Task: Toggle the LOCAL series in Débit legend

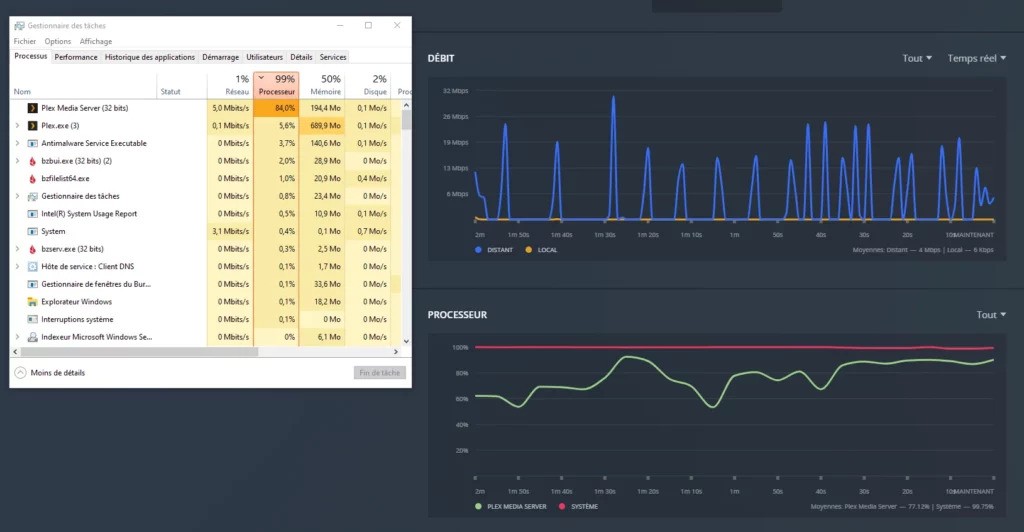Action: coord(541,250)
